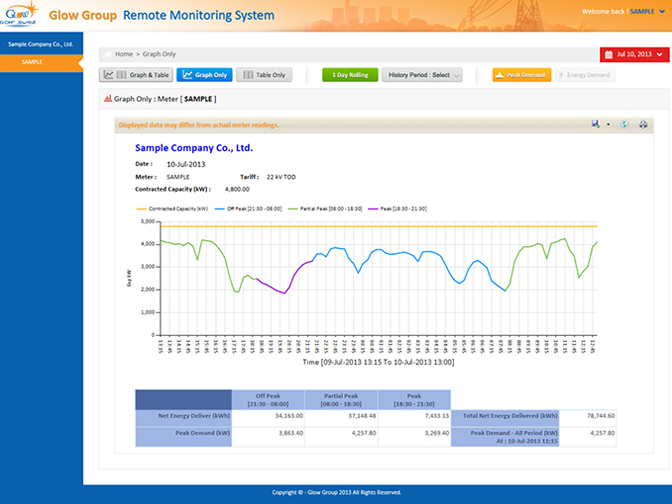Click the 1 Day Rolling button

coord(350,75)
